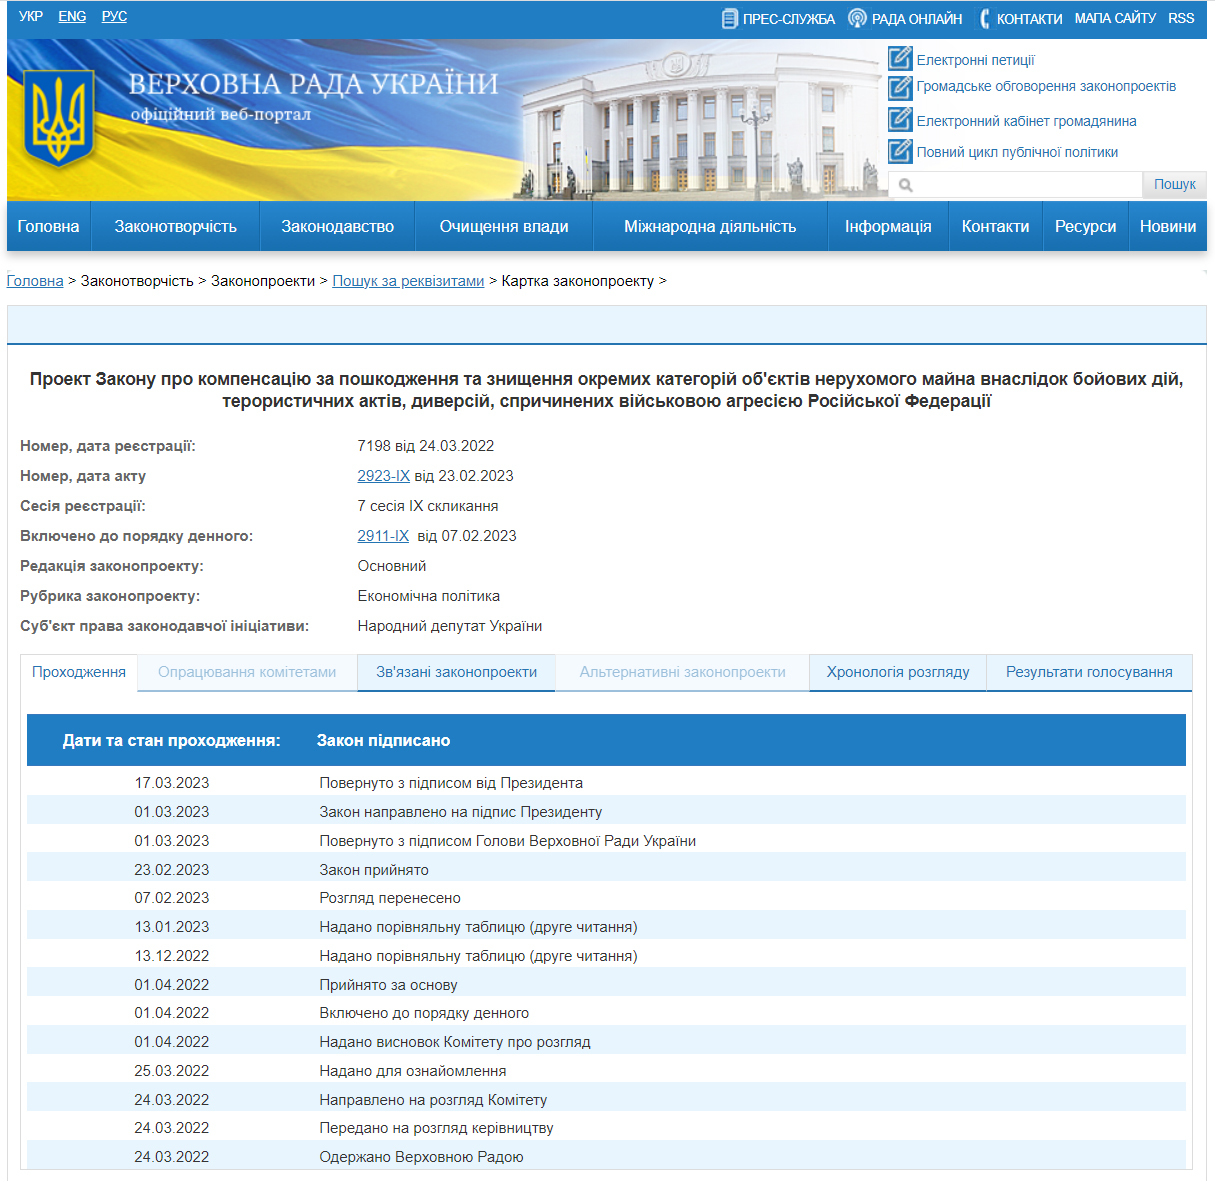The width and height of the screenshot is (1215, 1191).
Task: Open РАДА ОНЛАЙН link
Action: [917, 18]
